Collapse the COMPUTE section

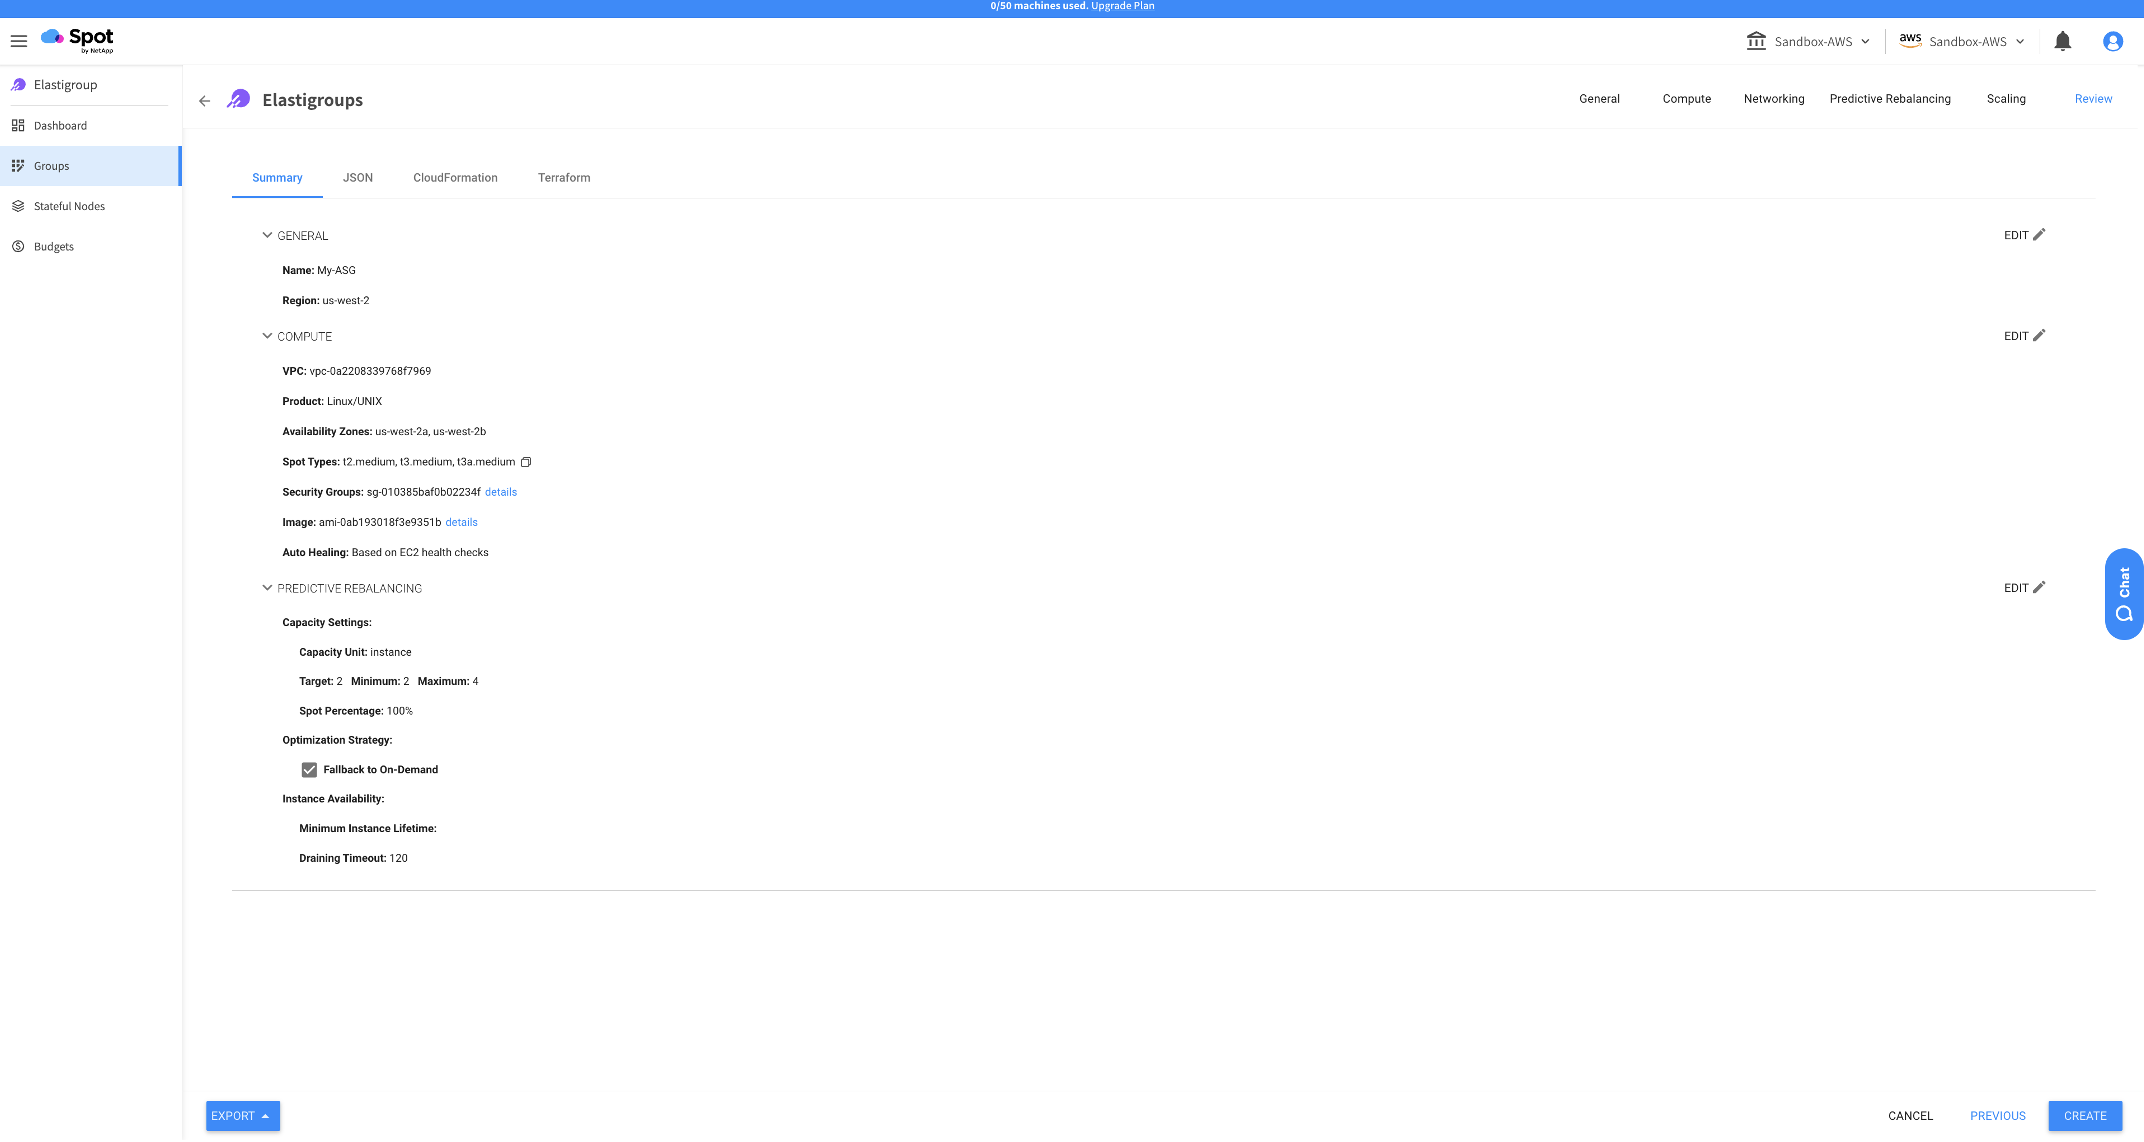[x=267, y=337]
